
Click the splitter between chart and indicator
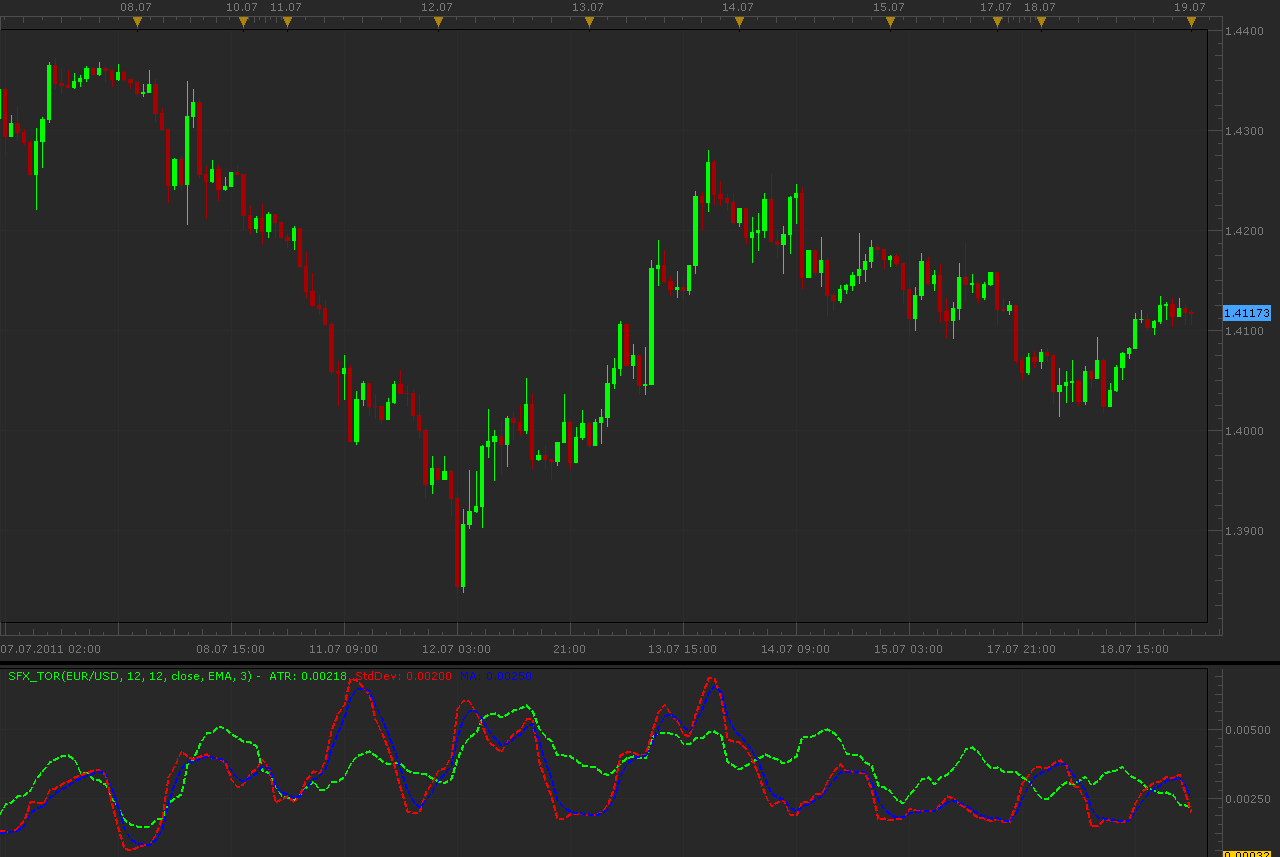click(x=640, y=662)
